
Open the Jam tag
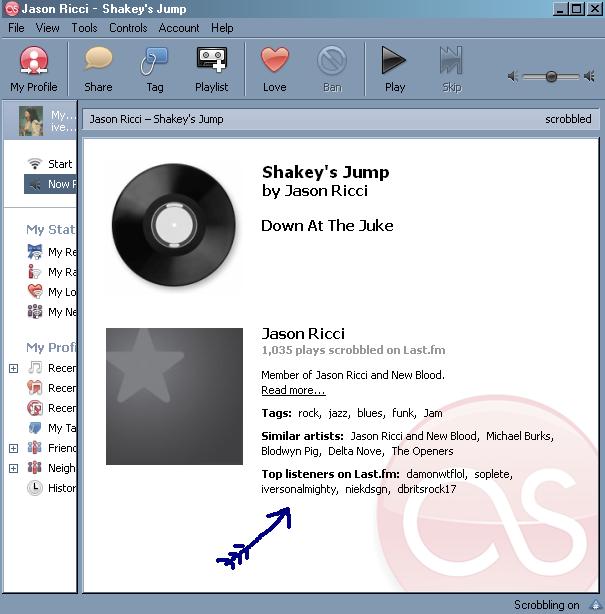tap(433, 413)
